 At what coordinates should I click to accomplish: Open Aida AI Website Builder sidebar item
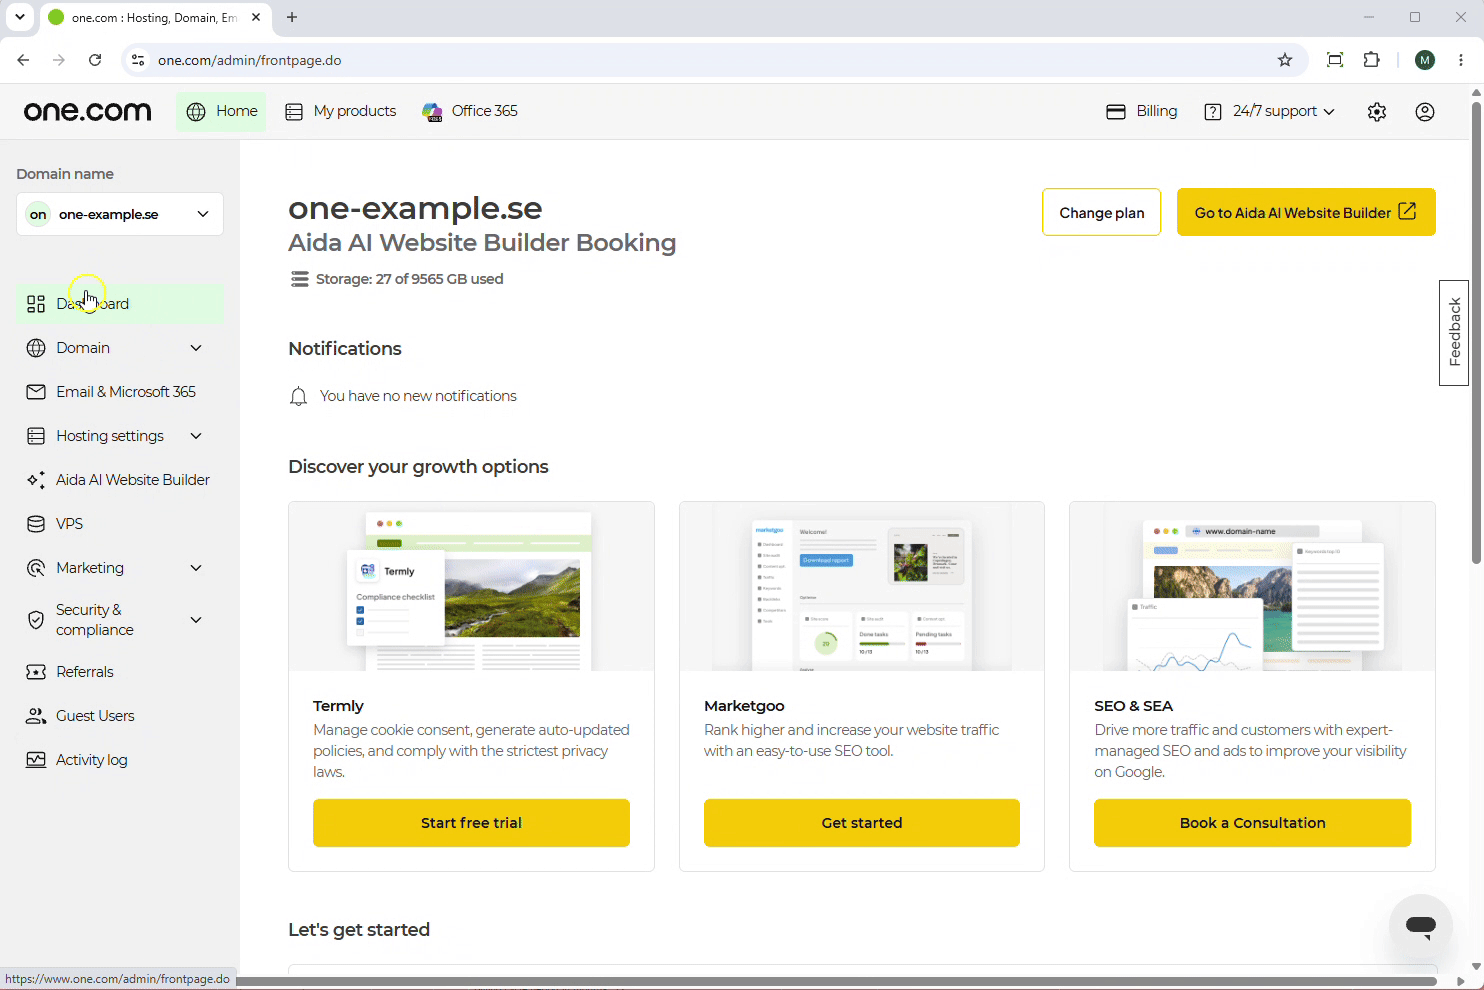120,480
